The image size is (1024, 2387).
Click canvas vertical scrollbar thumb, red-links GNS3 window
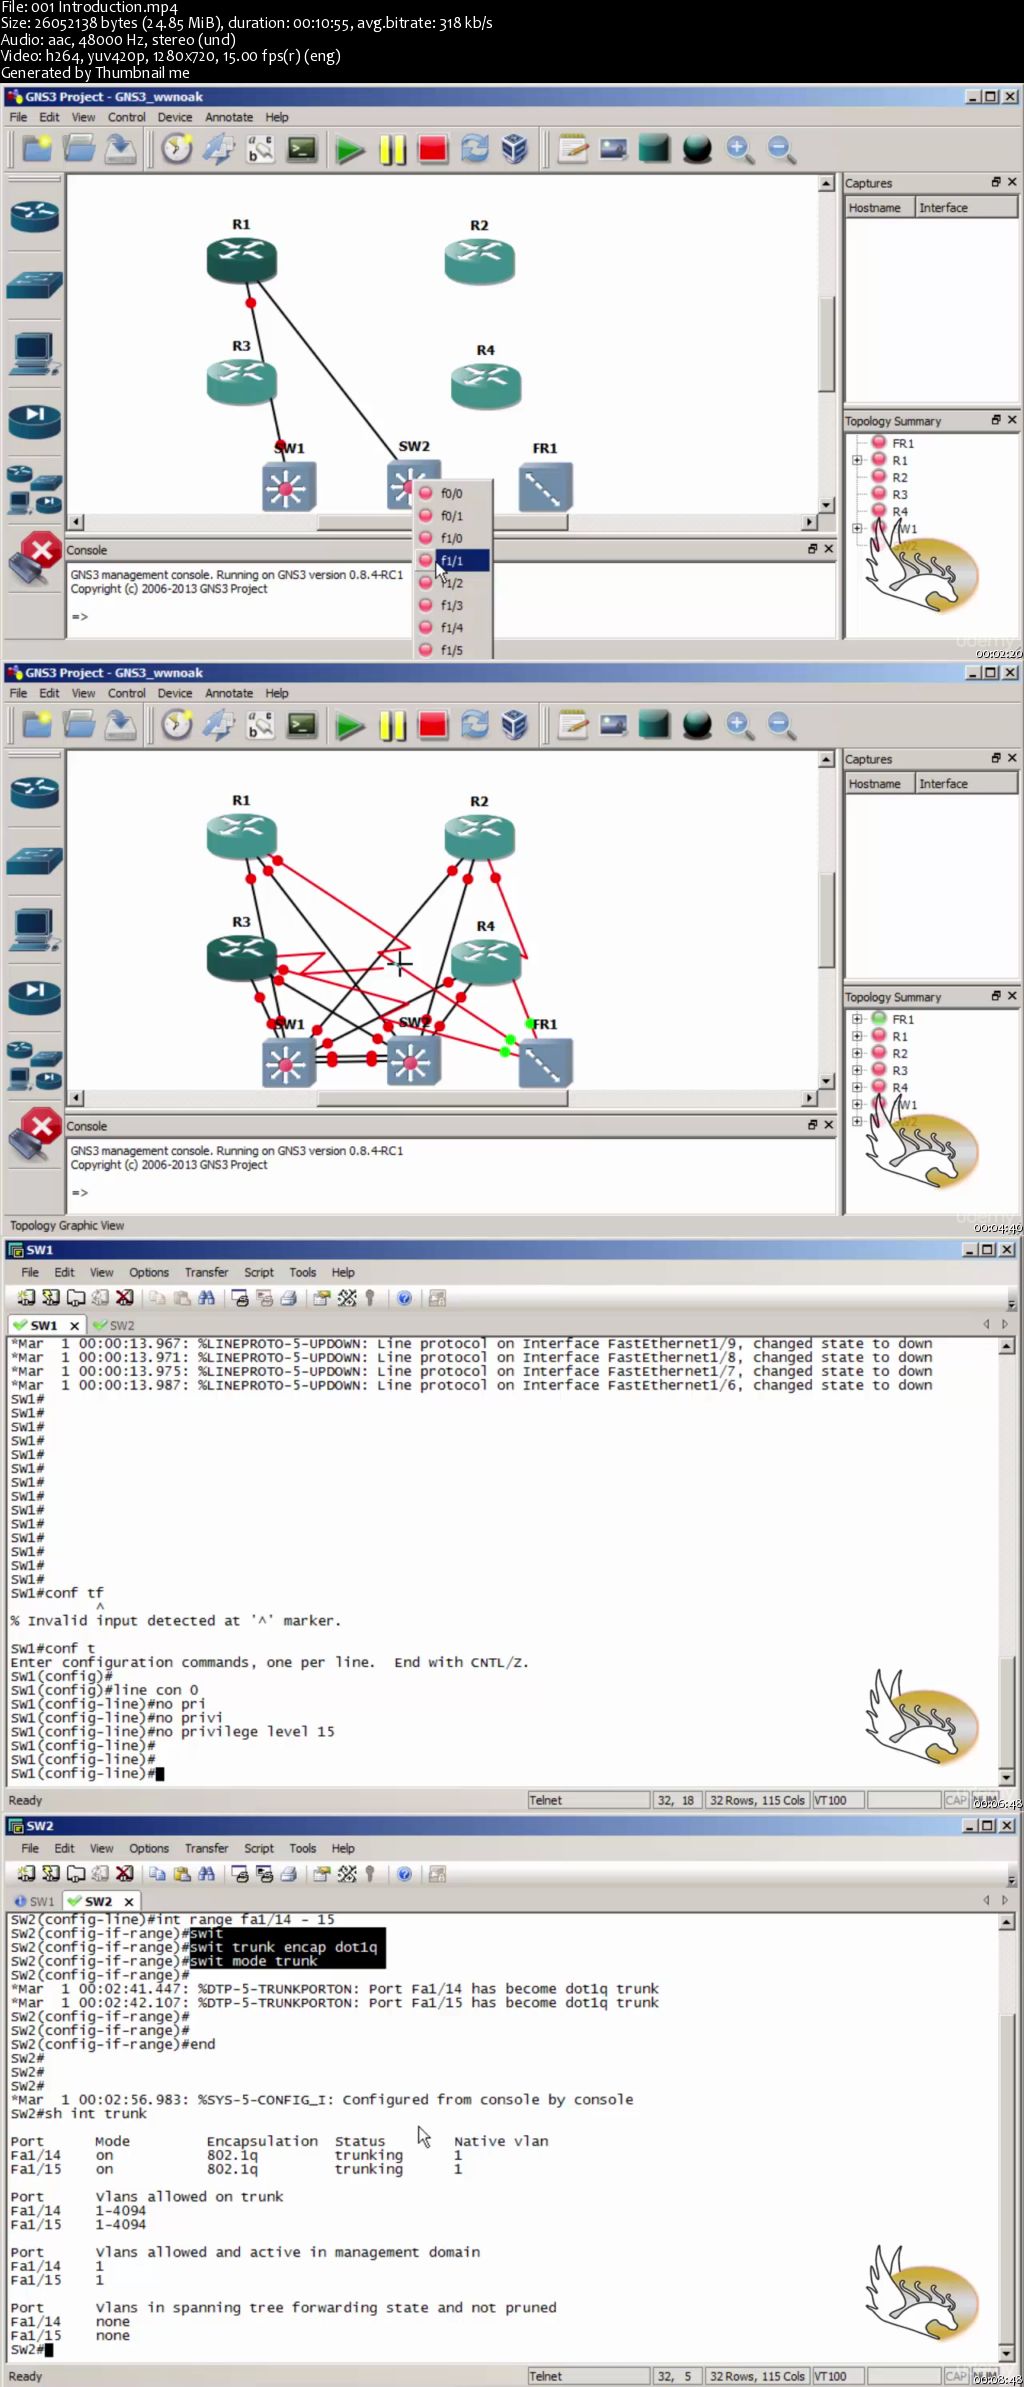click(827, 919)
